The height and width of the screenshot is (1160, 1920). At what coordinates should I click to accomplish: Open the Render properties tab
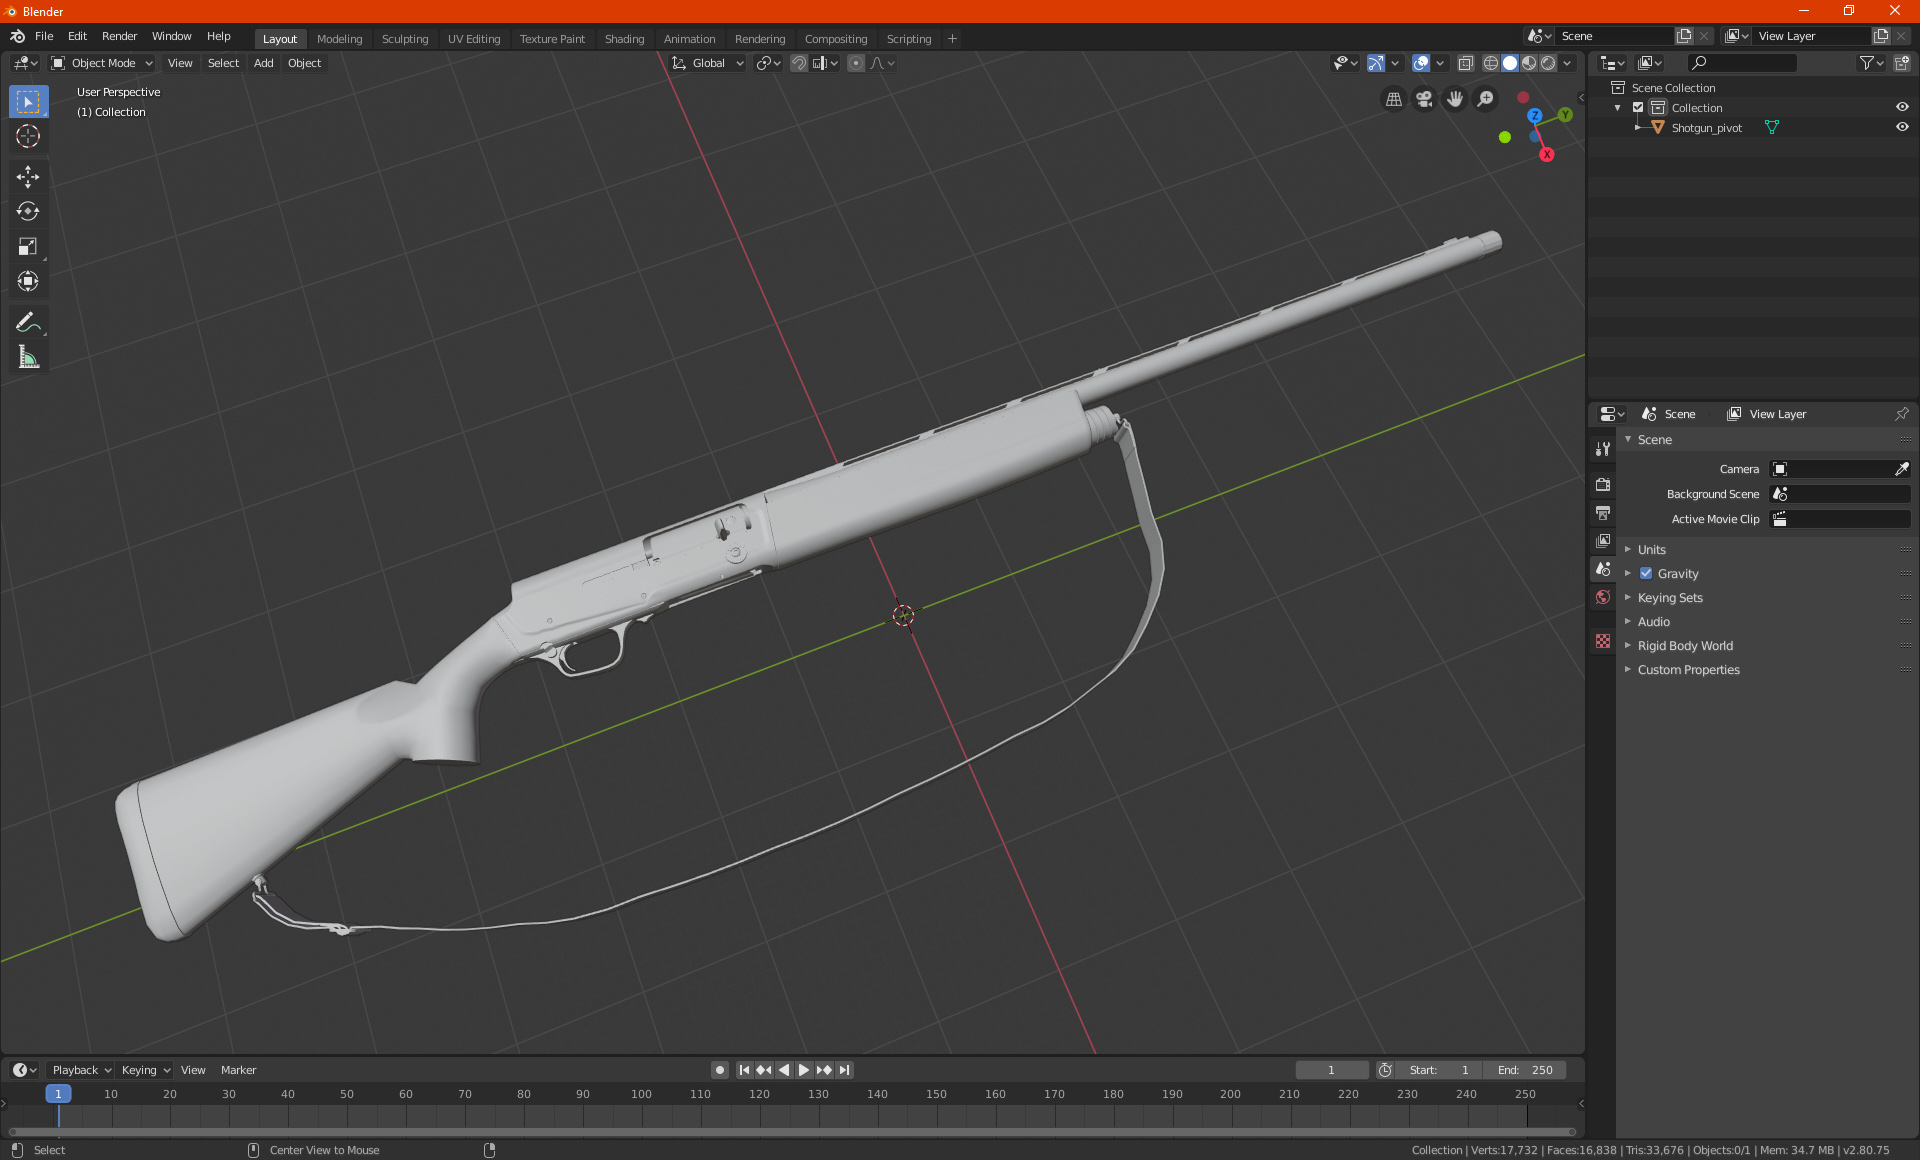pos(1603,484)
